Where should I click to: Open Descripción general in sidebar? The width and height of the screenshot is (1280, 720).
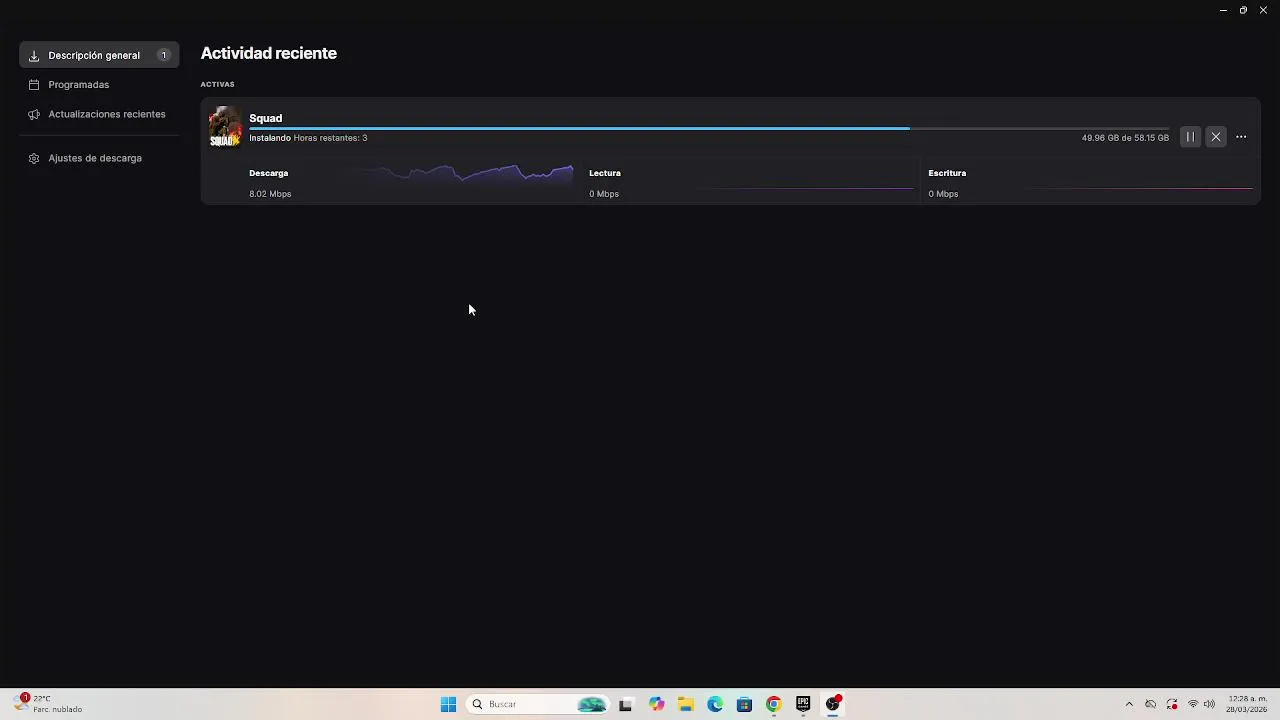click(99, 55)
